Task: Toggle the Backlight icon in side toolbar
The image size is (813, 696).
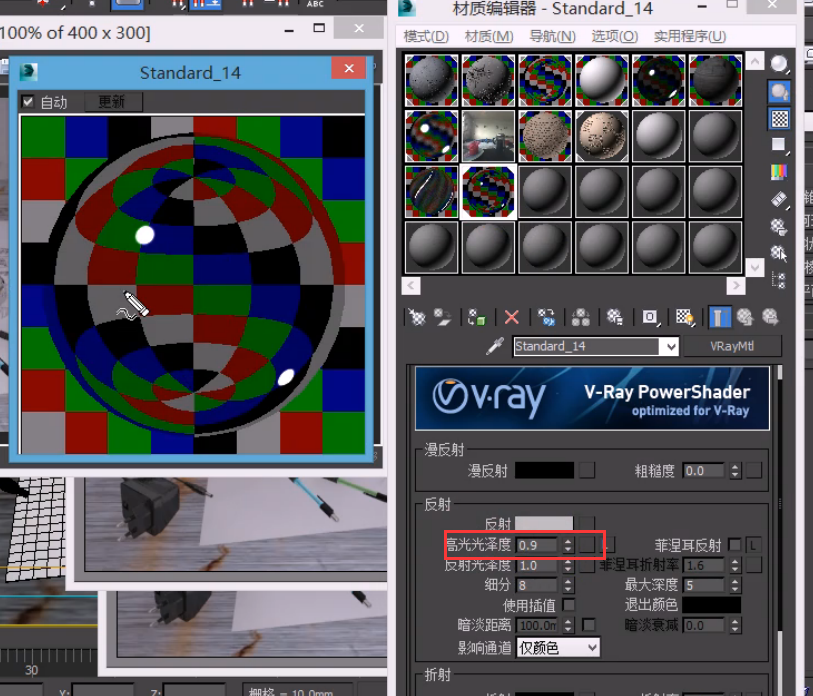Action: tap(779, 92)
